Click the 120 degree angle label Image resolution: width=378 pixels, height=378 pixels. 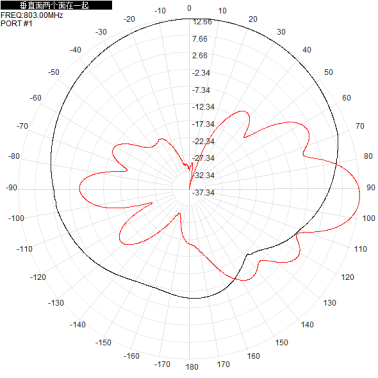click(348, 277)
